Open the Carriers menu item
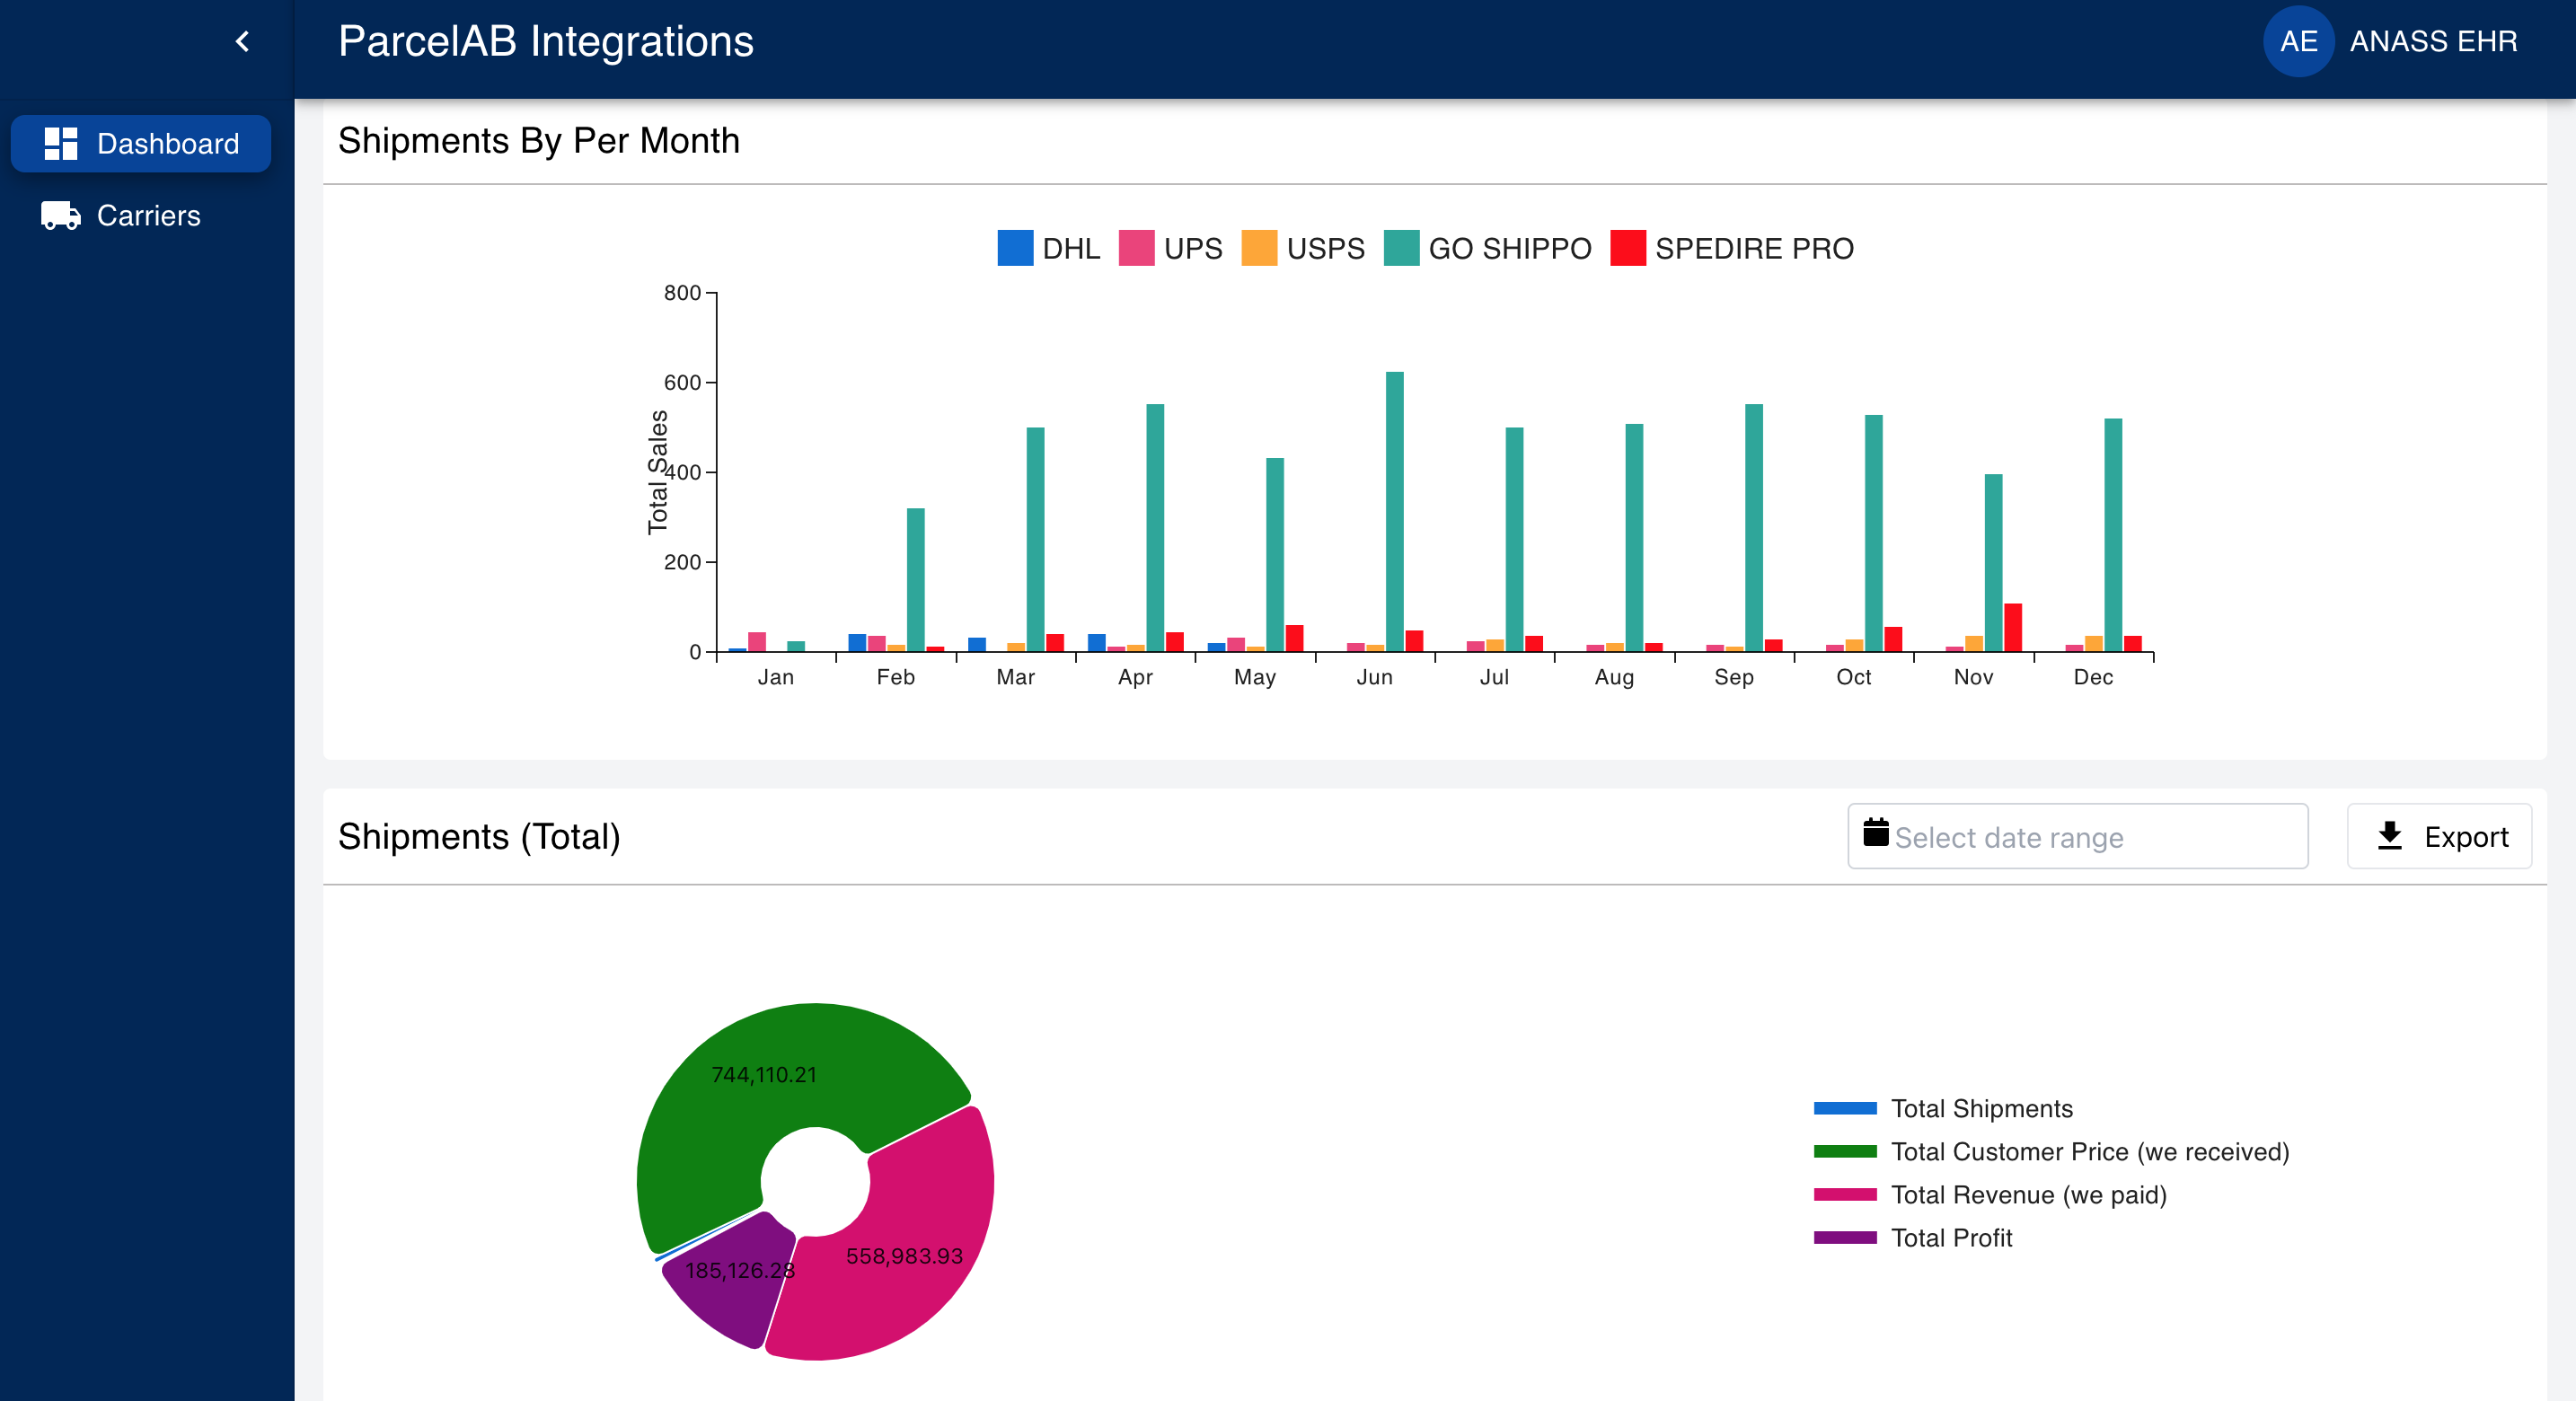This screenshot has height=1401, width=2576. pyautogui.click(x=148, y=216)
